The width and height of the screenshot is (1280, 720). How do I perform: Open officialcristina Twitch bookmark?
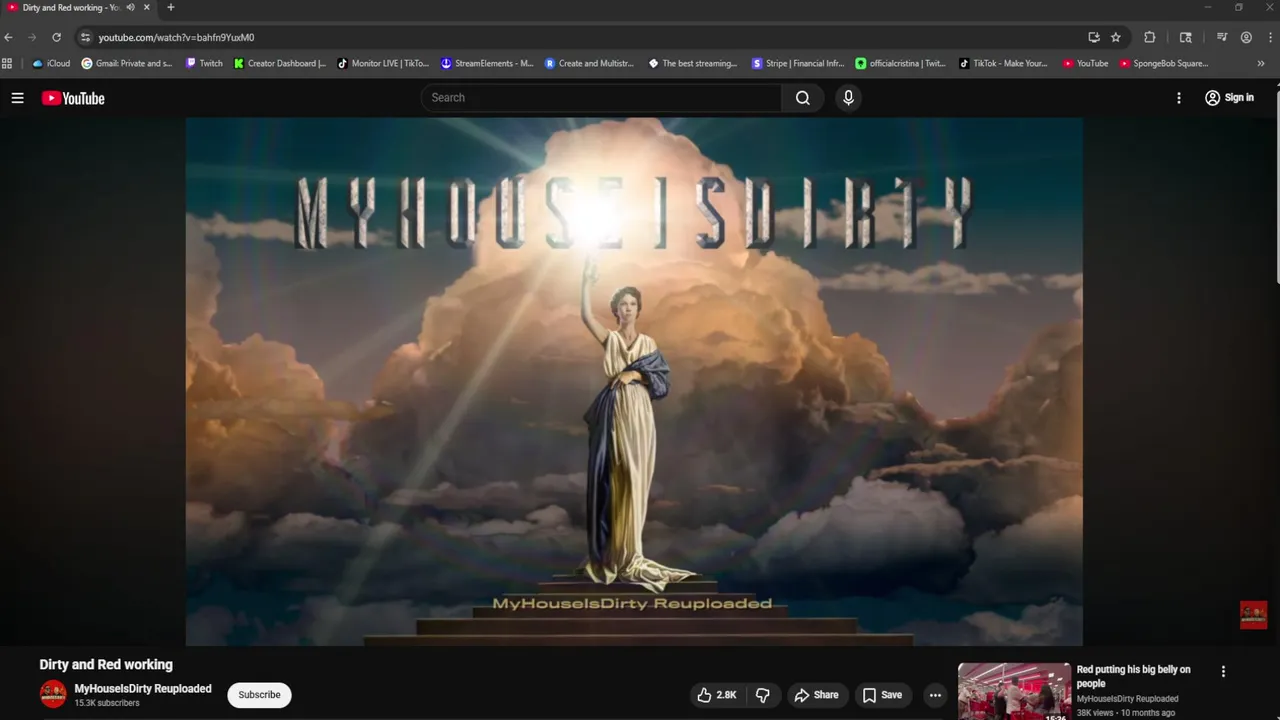(901, 63)
